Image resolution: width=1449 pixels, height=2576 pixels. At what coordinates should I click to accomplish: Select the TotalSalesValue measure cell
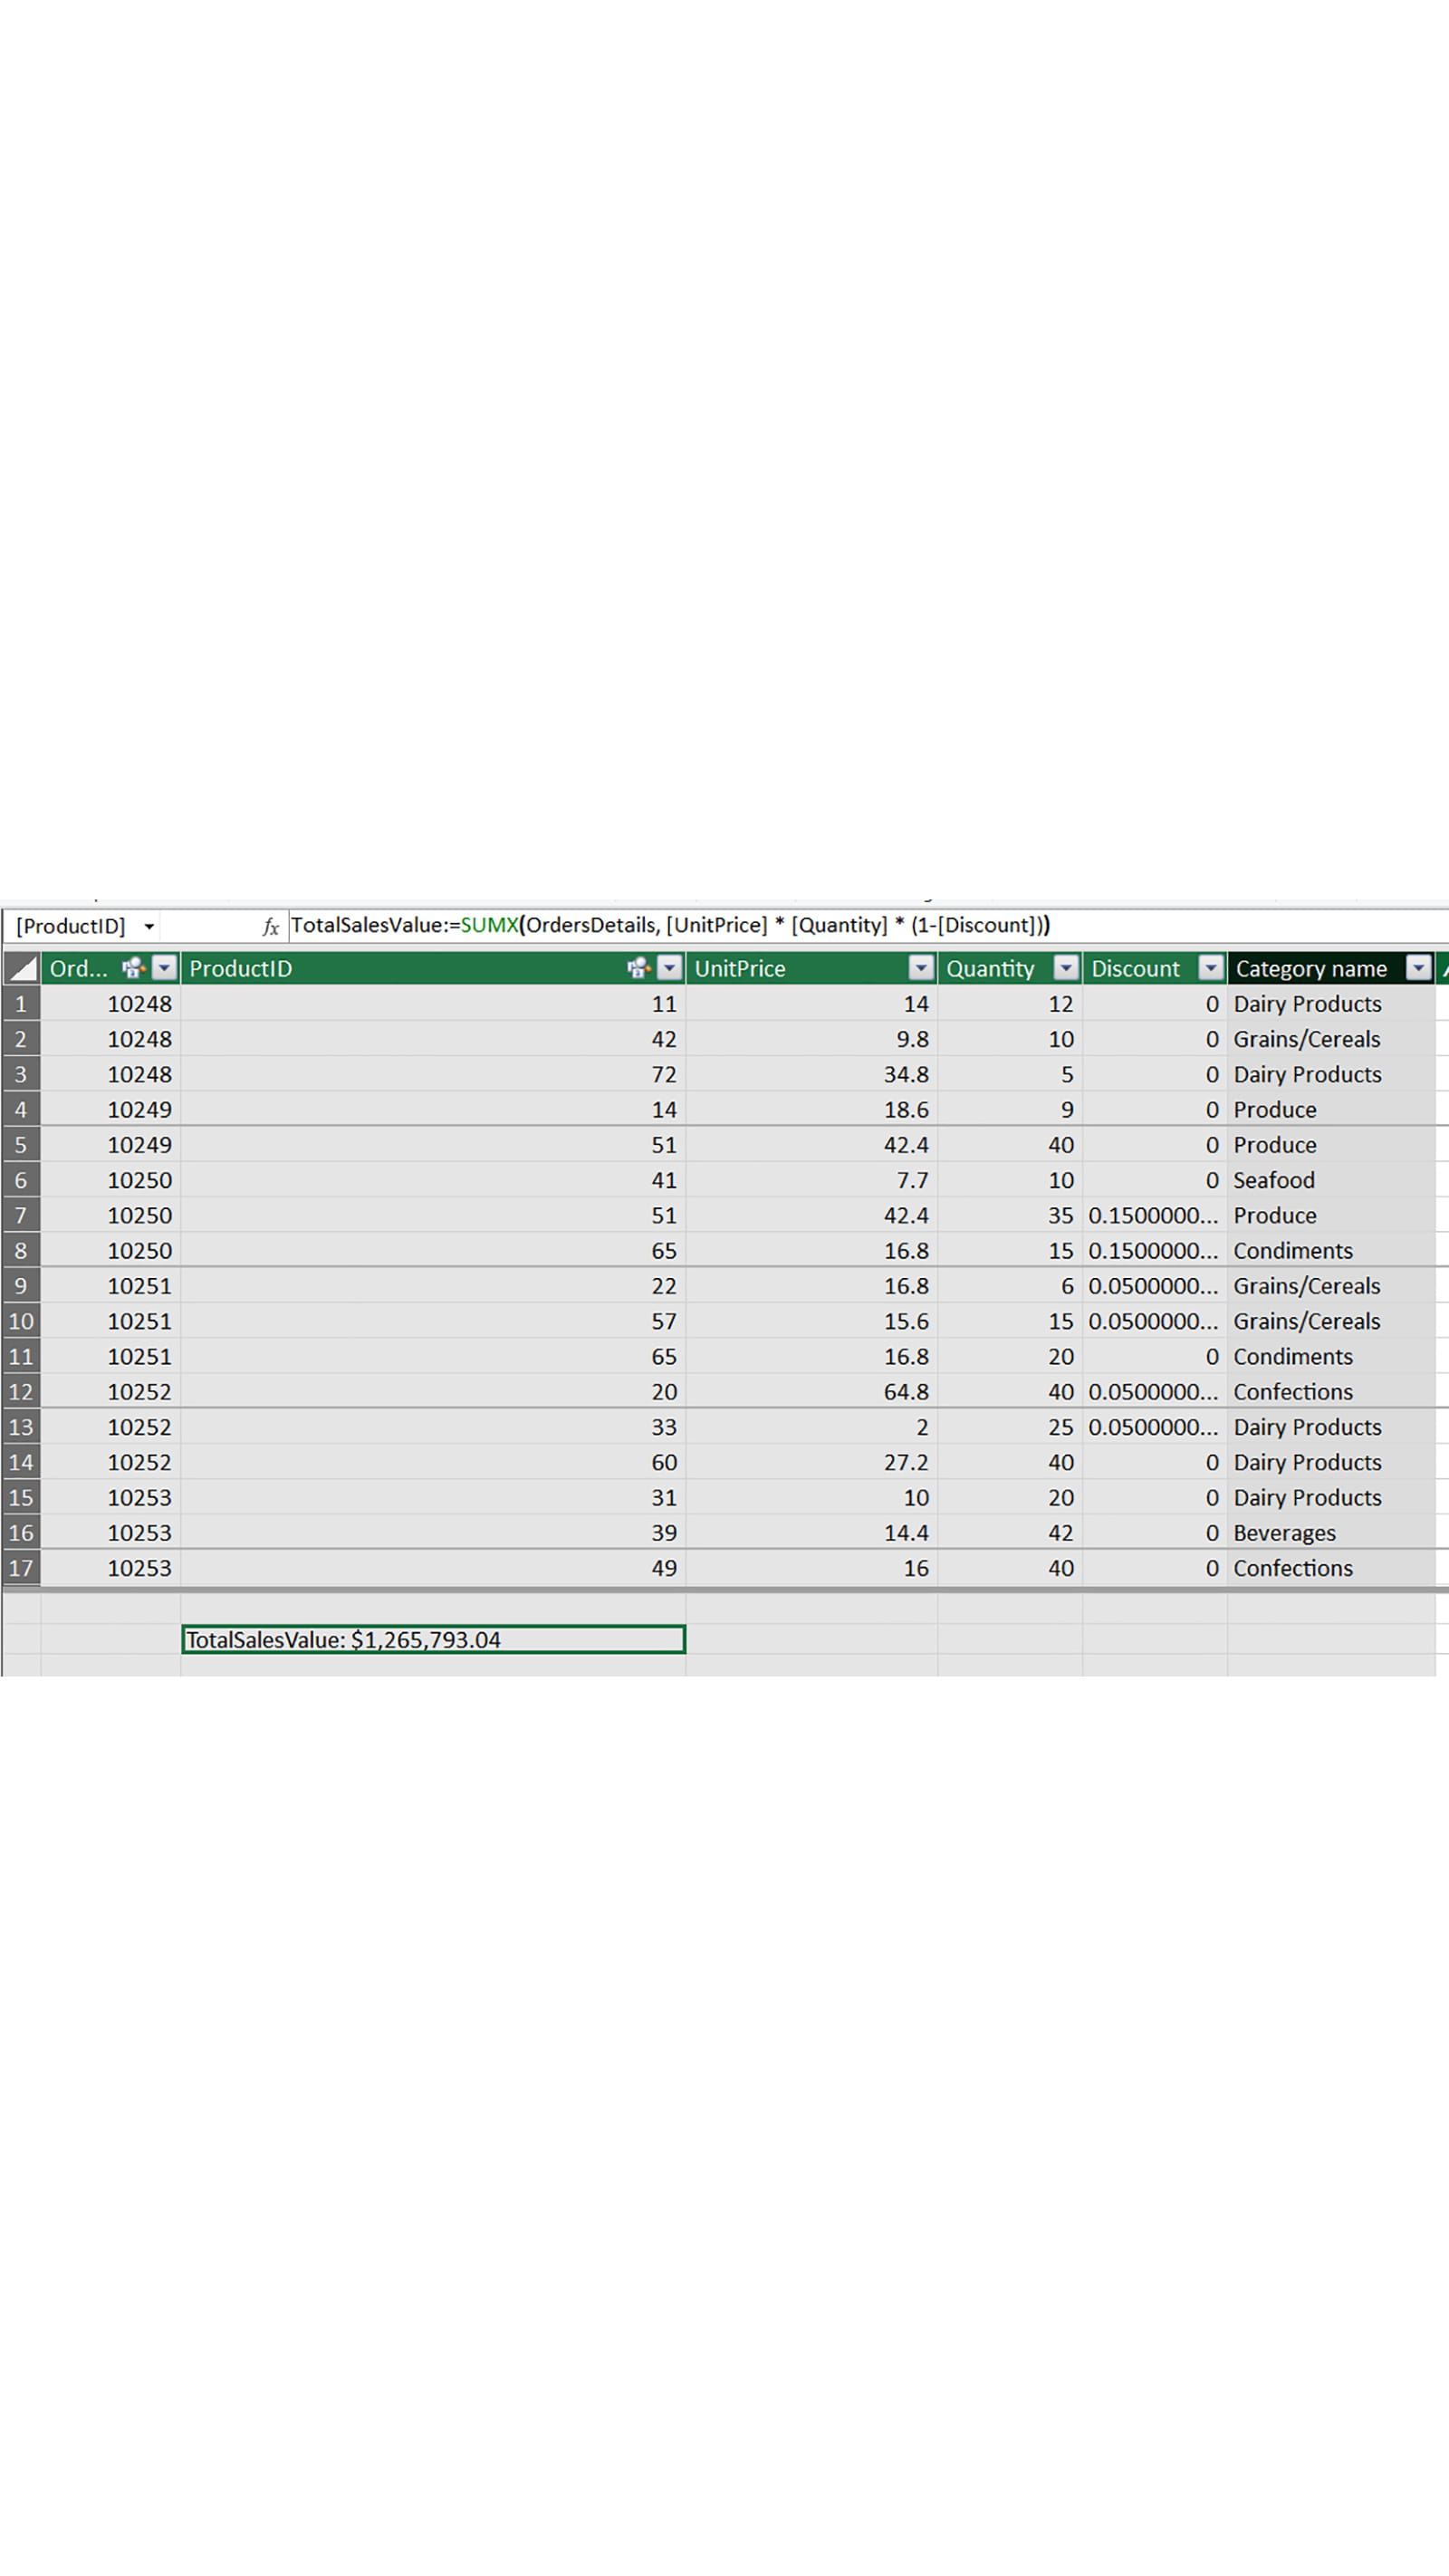coord(433,1640)
